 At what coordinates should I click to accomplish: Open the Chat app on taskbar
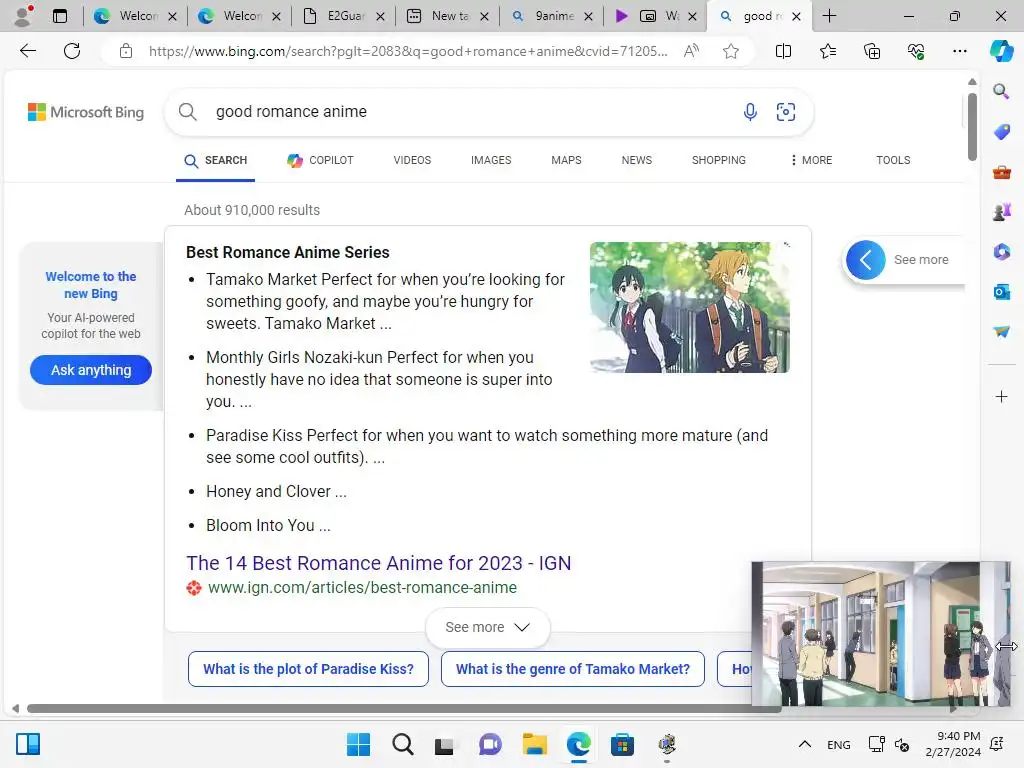pos(490,744)
